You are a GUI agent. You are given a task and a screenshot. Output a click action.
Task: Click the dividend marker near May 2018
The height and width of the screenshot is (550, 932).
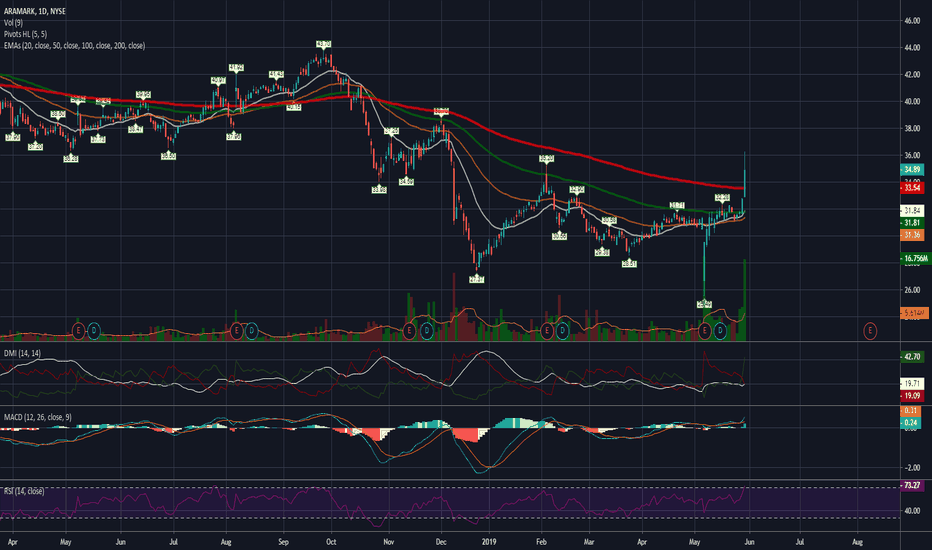point(94,331)
